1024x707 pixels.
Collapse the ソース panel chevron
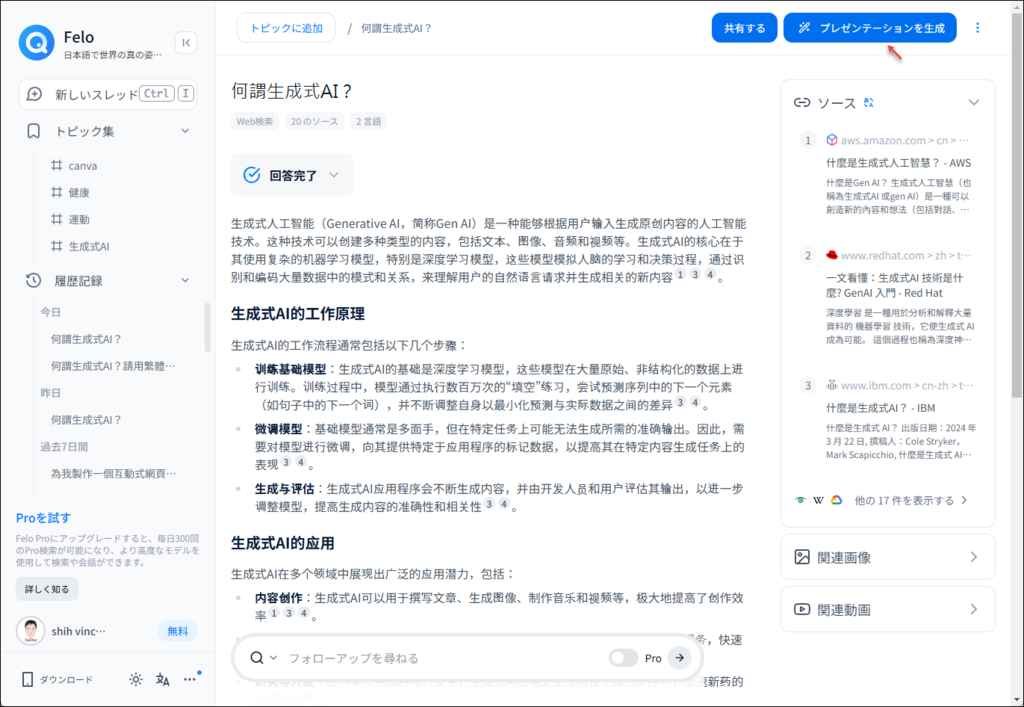point(974,102)
